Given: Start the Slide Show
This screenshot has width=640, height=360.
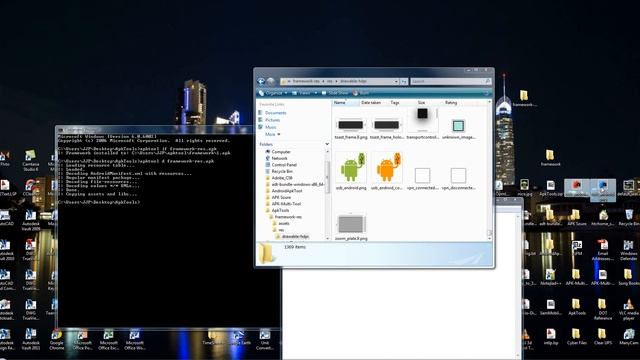Looking at the screenshot, I should coord(335,93).
